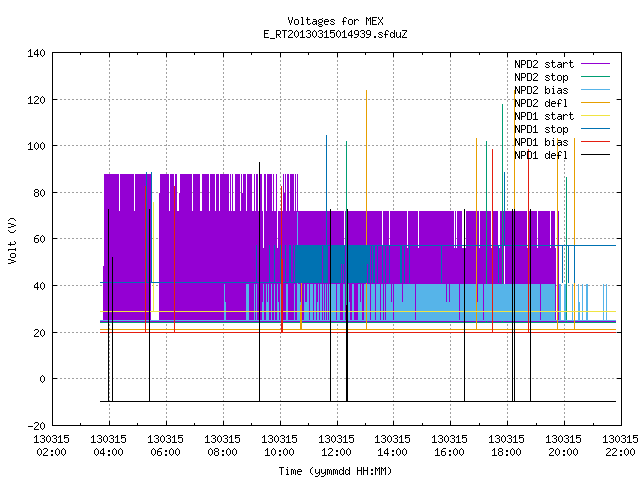Screen dimensions: 640x480
Task: Click the 'NPD1 defl' legend label
Action: pyautogui.click(x=541, y=156)
